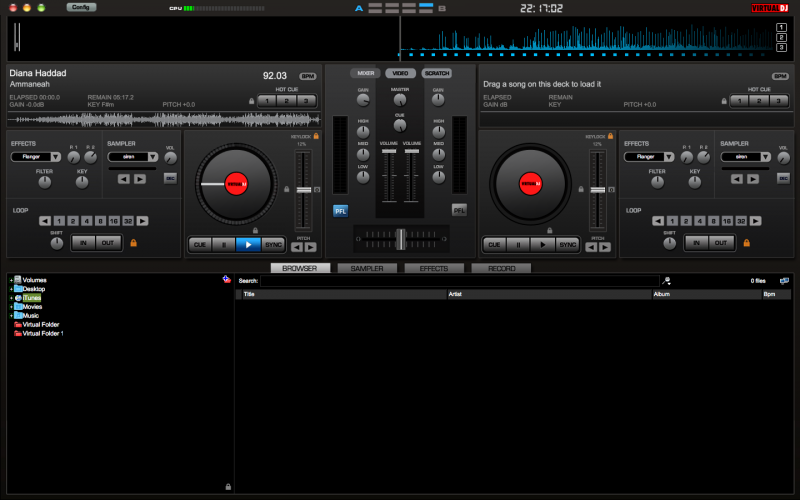This screenshot has height=500, width=800.
Task: Click inside the Search field
Action: (x=460, y=281)
